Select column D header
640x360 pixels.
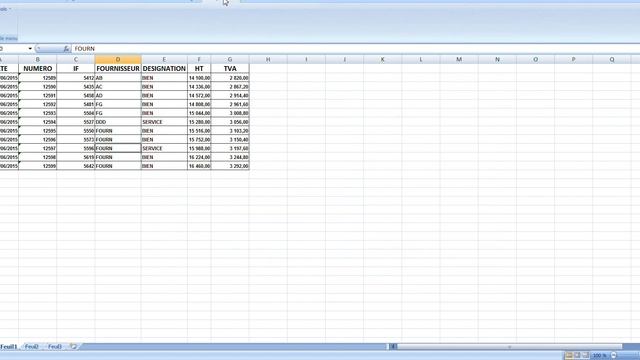pos(118,60)
